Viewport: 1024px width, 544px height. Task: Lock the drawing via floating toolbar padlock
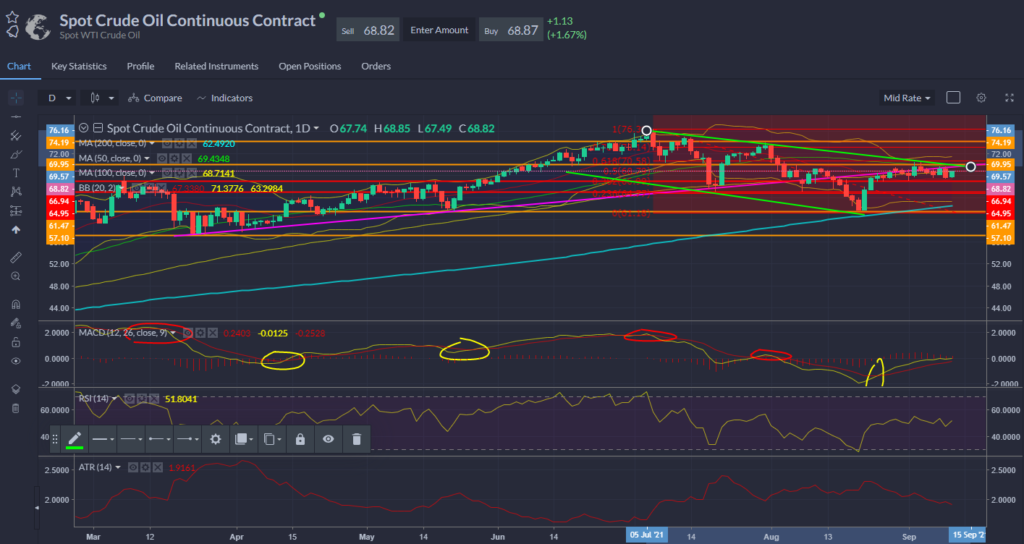click(x=299, y=439)
